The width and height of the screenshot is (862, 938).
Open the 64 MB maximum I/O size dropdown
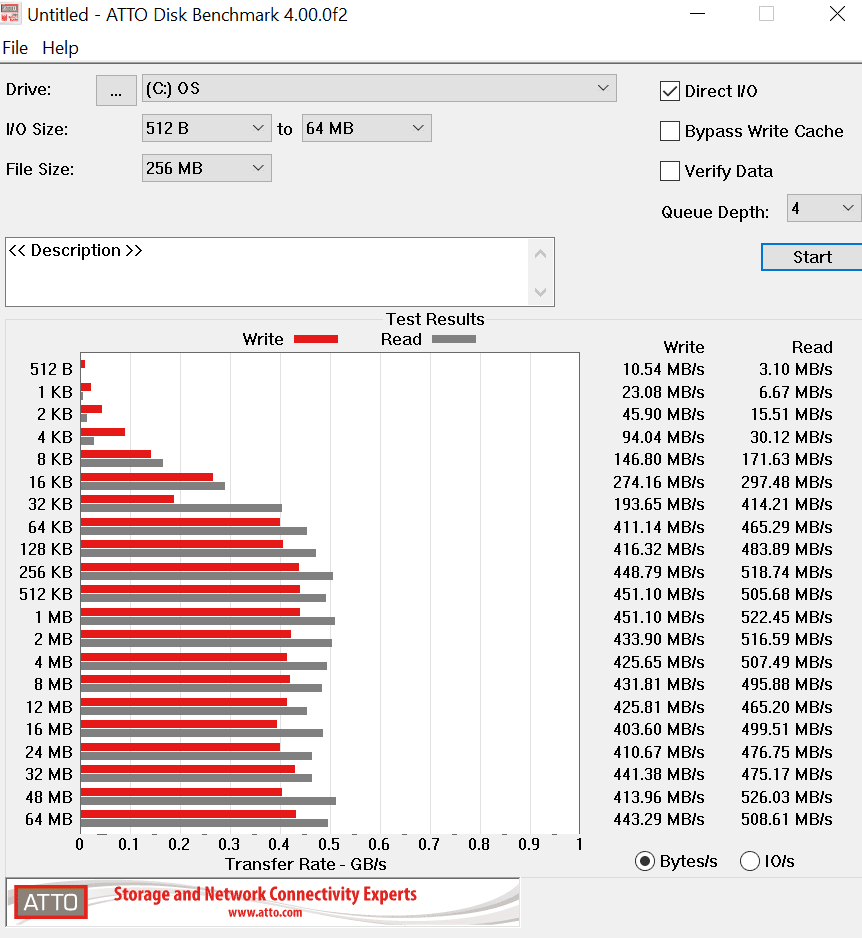[x=366, y=128]
